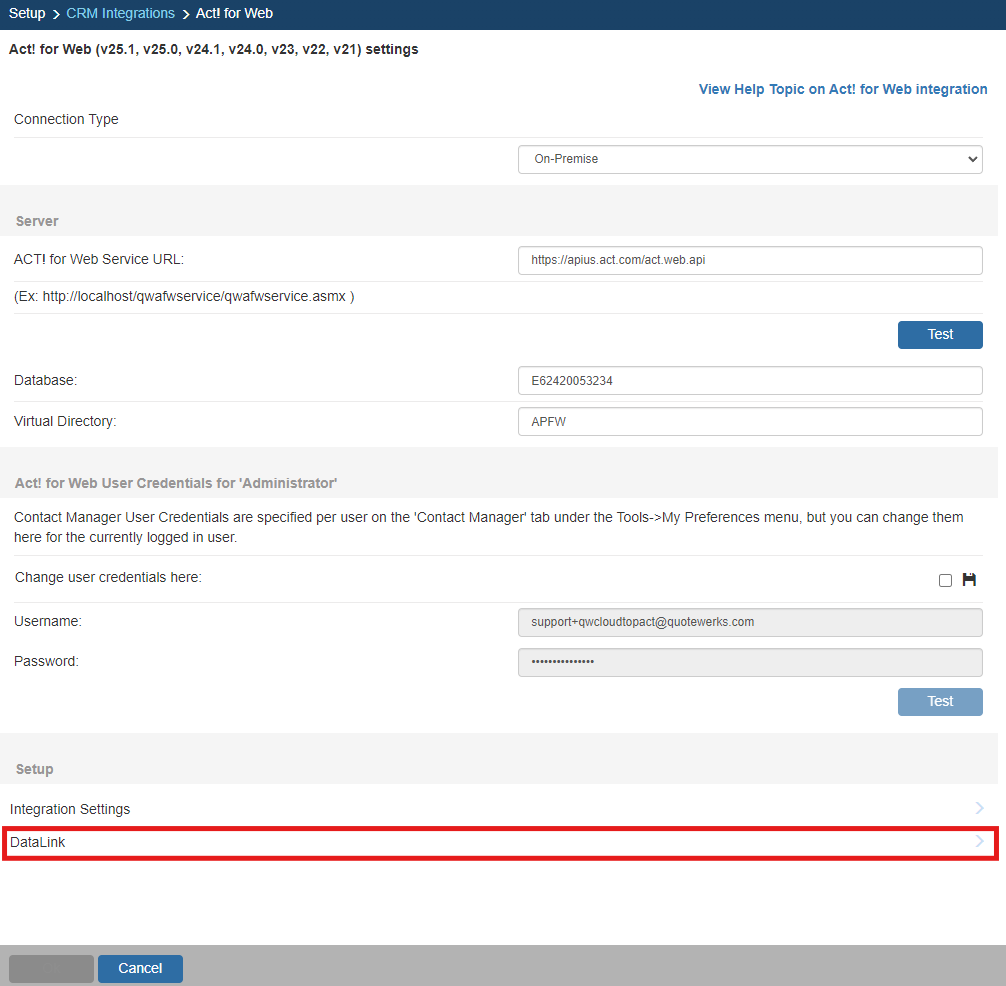
Task: Open View Help Topic on Act! integration link
Action: [x=842, y=89]
